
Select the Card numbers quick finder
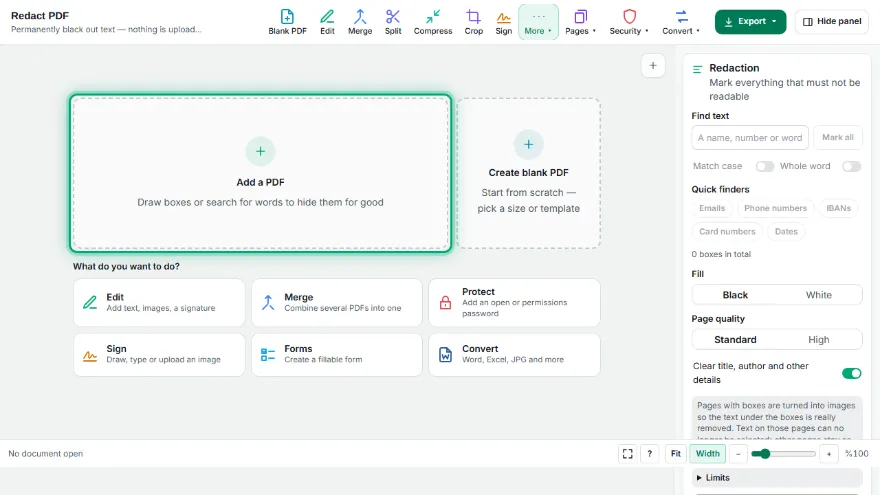[x=727, y=231]
